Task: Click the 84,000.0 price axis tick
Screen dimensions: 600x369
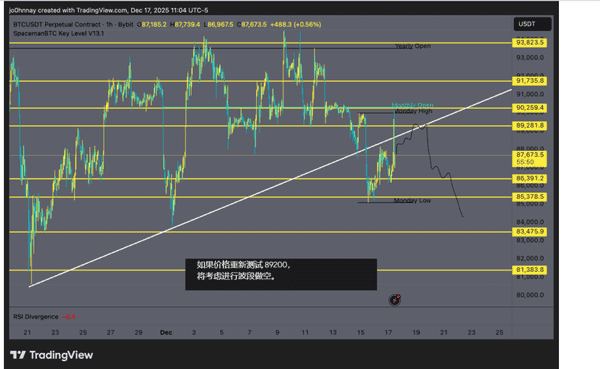Action: click(530, 222)
